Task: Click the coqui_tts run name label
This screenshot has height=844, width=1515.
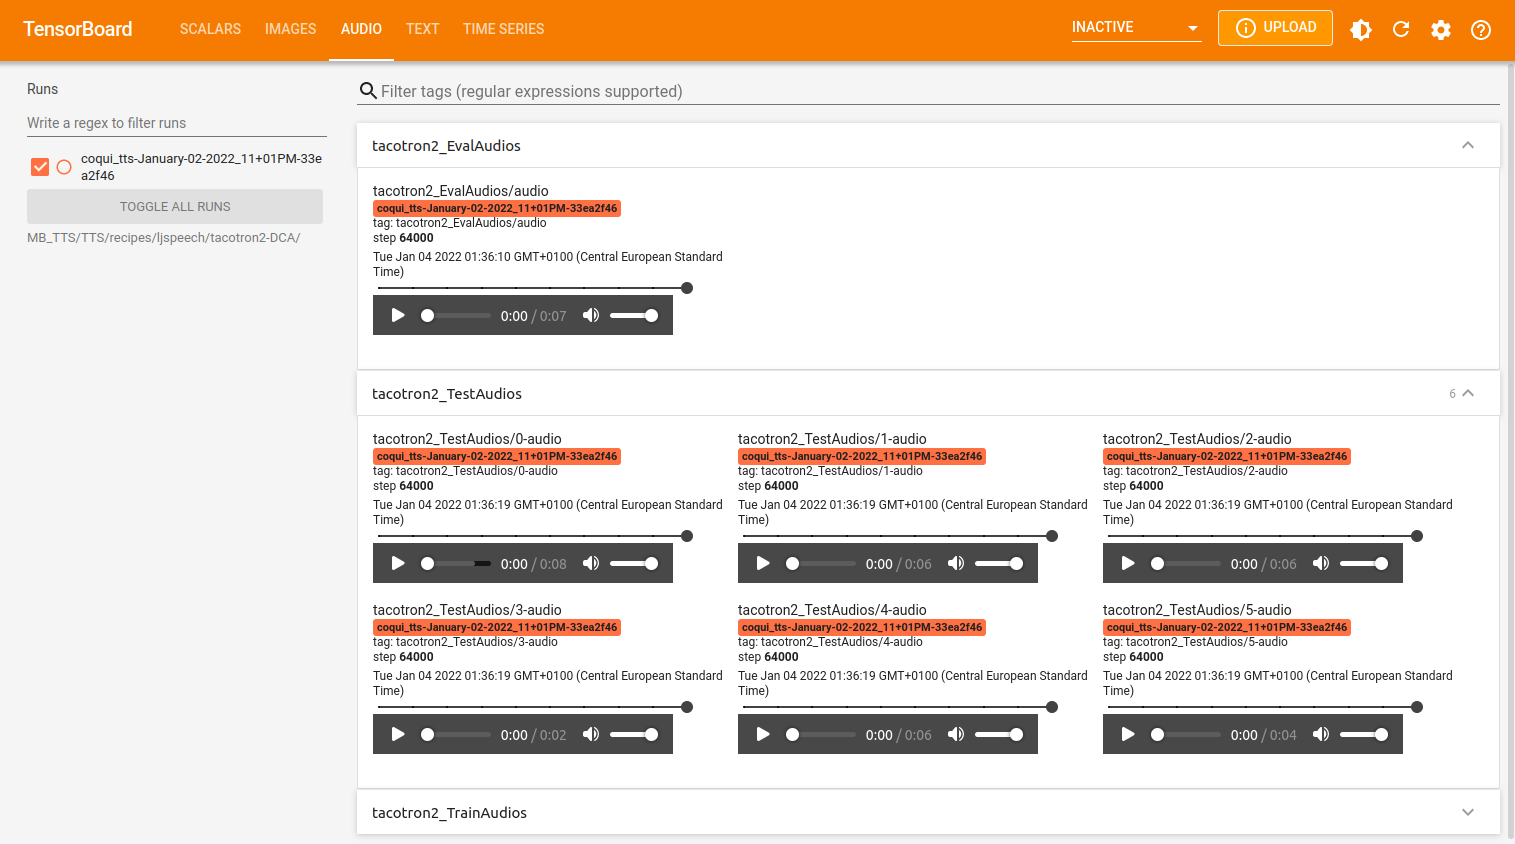Action: pos(201,167)
